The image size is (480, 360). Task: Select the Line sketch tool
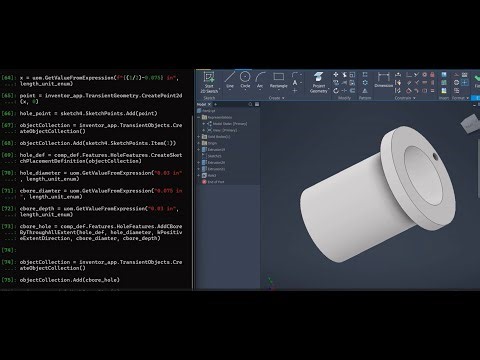click(x=230, y=80)
